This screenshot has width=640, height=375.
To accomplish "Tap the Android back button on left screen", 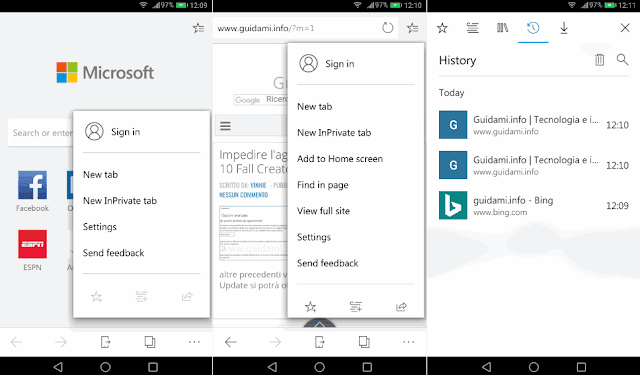I will point(58,367).
